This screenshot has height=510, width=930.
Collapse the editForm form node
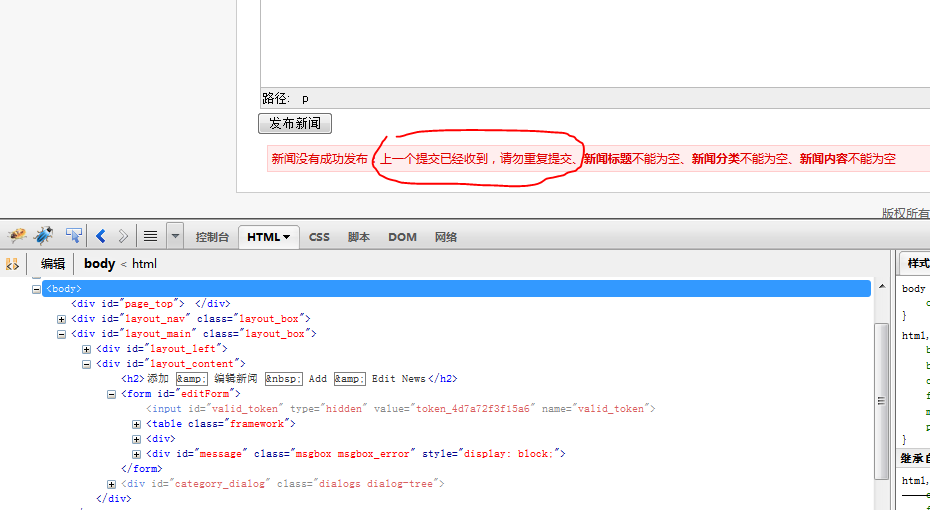click(112, 394)
